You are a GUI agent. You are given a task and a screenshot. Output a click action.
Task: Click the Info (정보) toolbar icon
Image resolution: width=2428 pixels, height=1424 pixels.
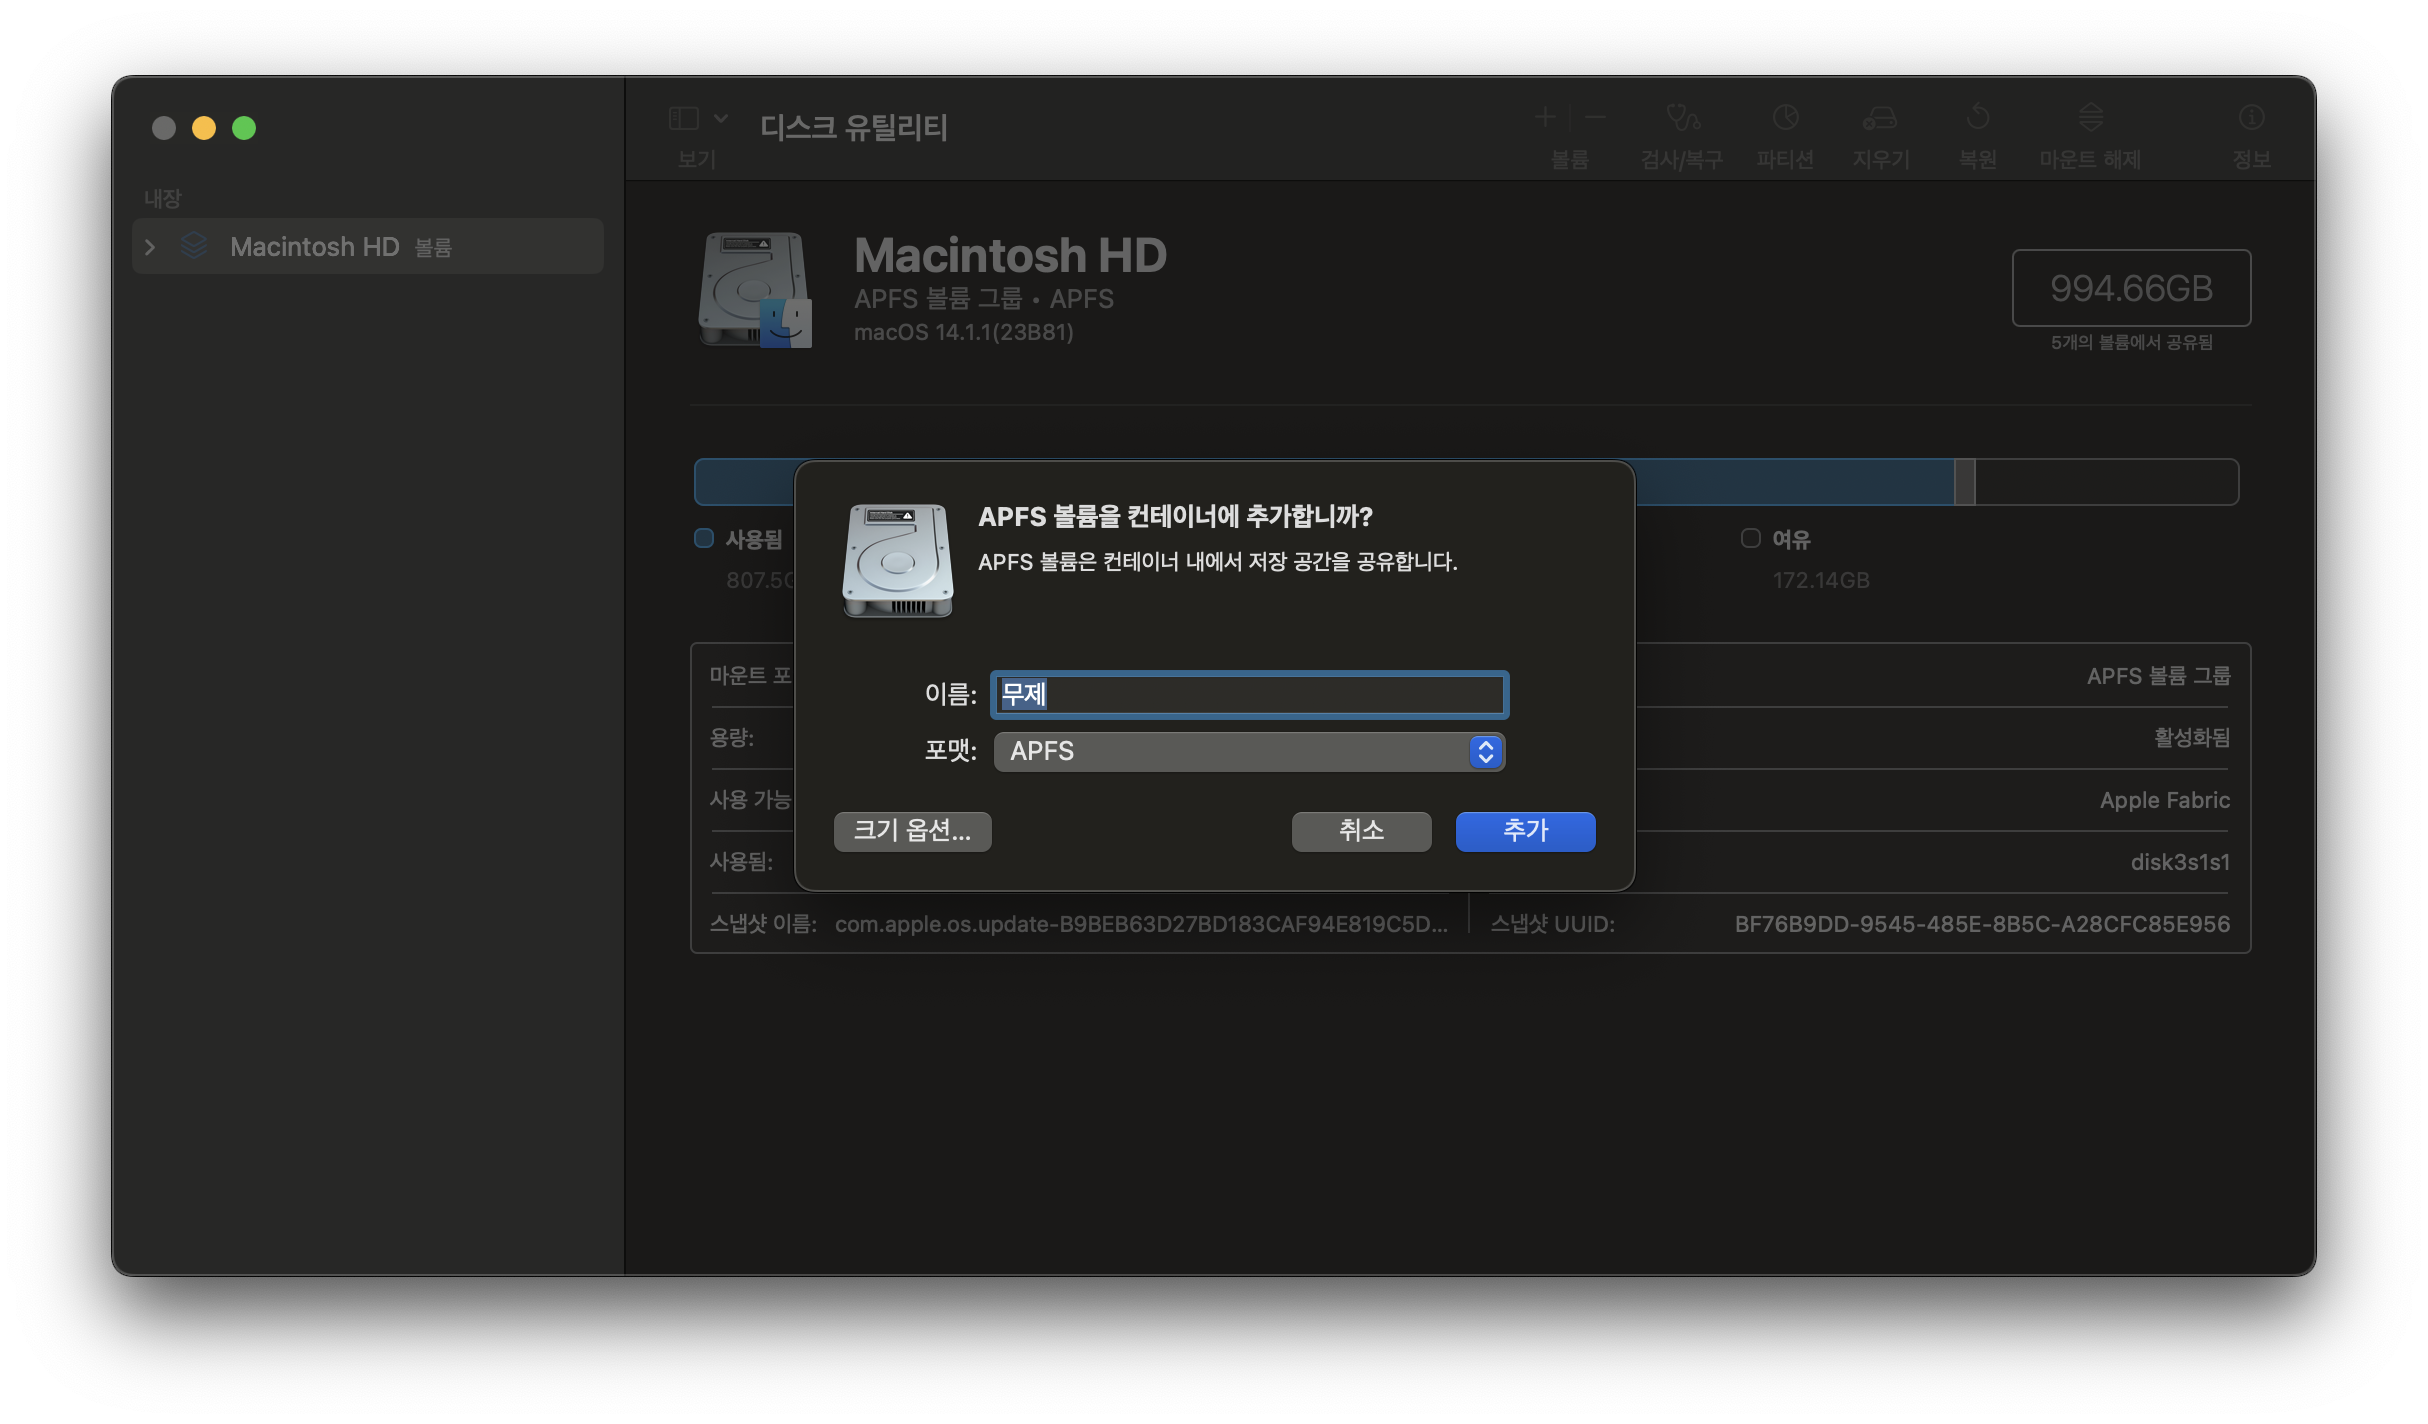(x=2251, y=119)
